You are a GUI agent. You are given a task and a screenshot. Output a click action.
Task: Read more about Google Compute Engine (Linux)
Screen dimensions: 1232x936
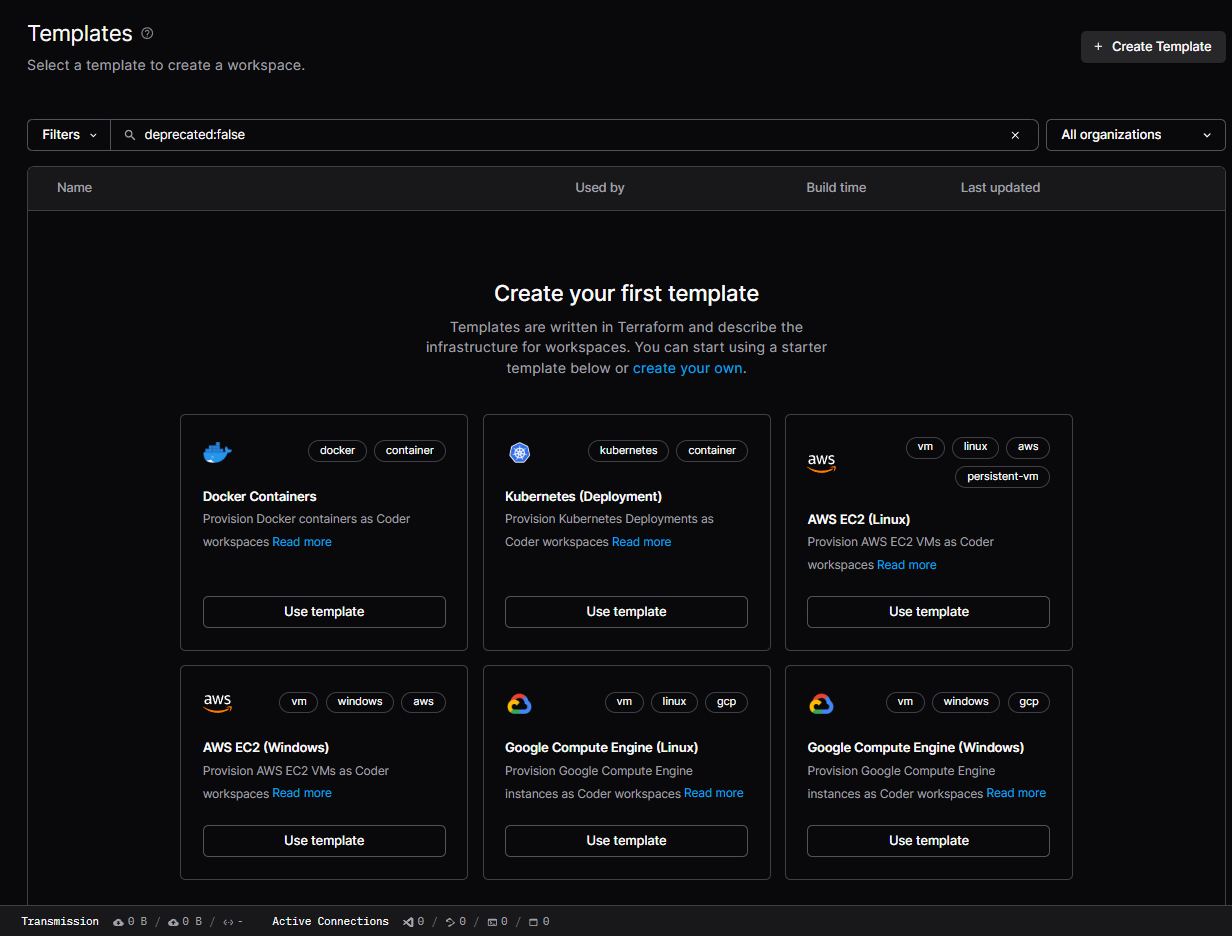click(714, 793)
